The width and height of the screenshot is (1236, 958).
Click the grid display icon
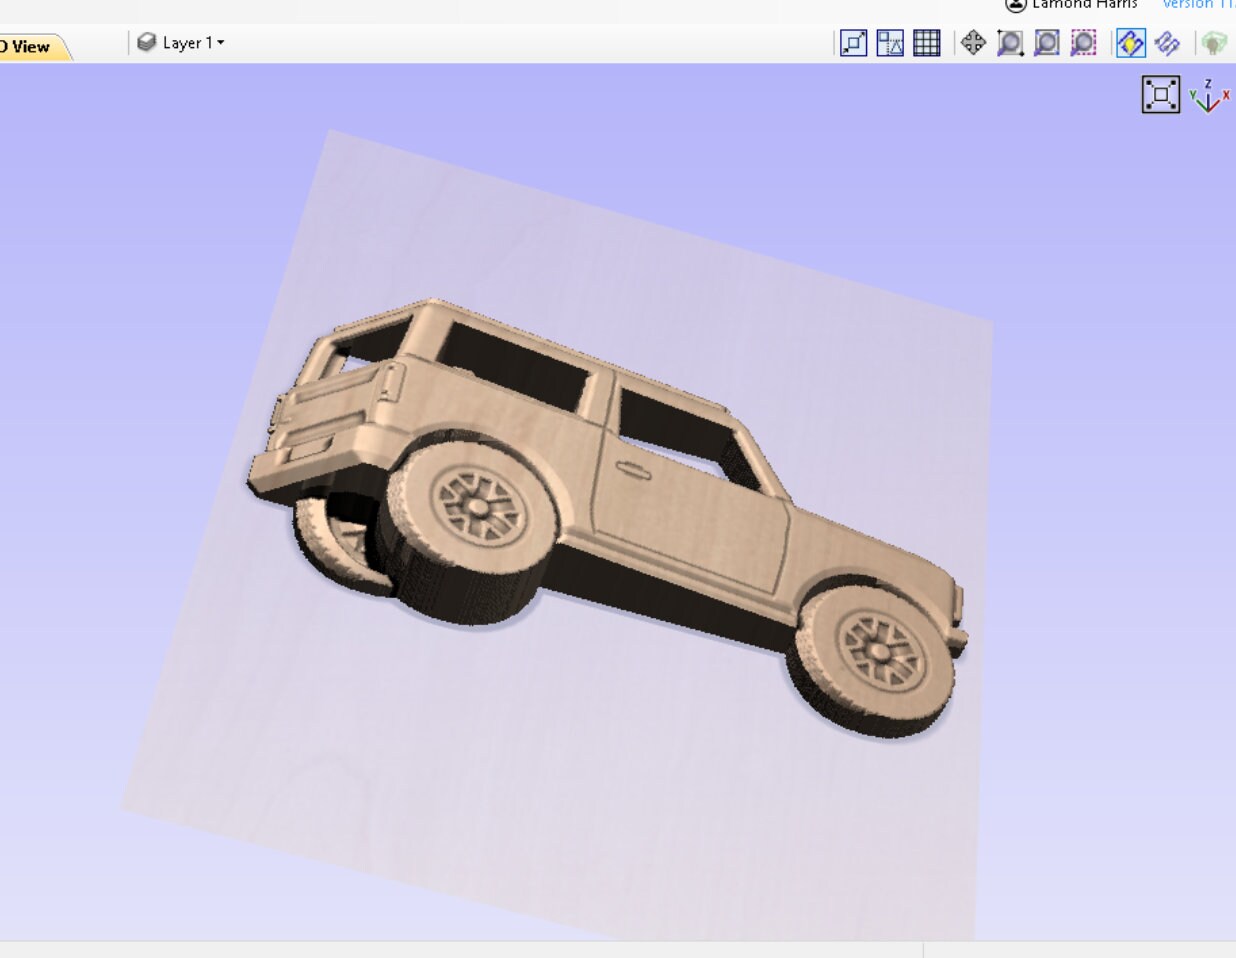tap(926, 43)
